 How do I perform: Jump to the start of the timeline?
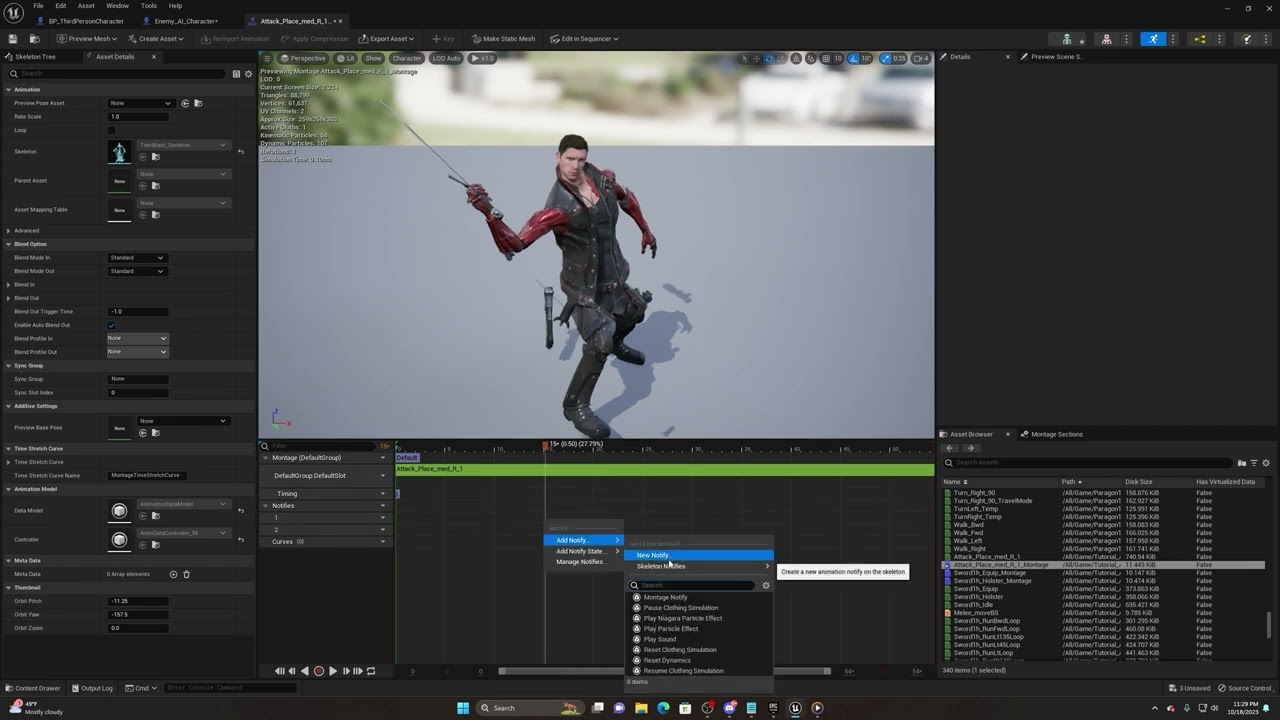(279, 671)
